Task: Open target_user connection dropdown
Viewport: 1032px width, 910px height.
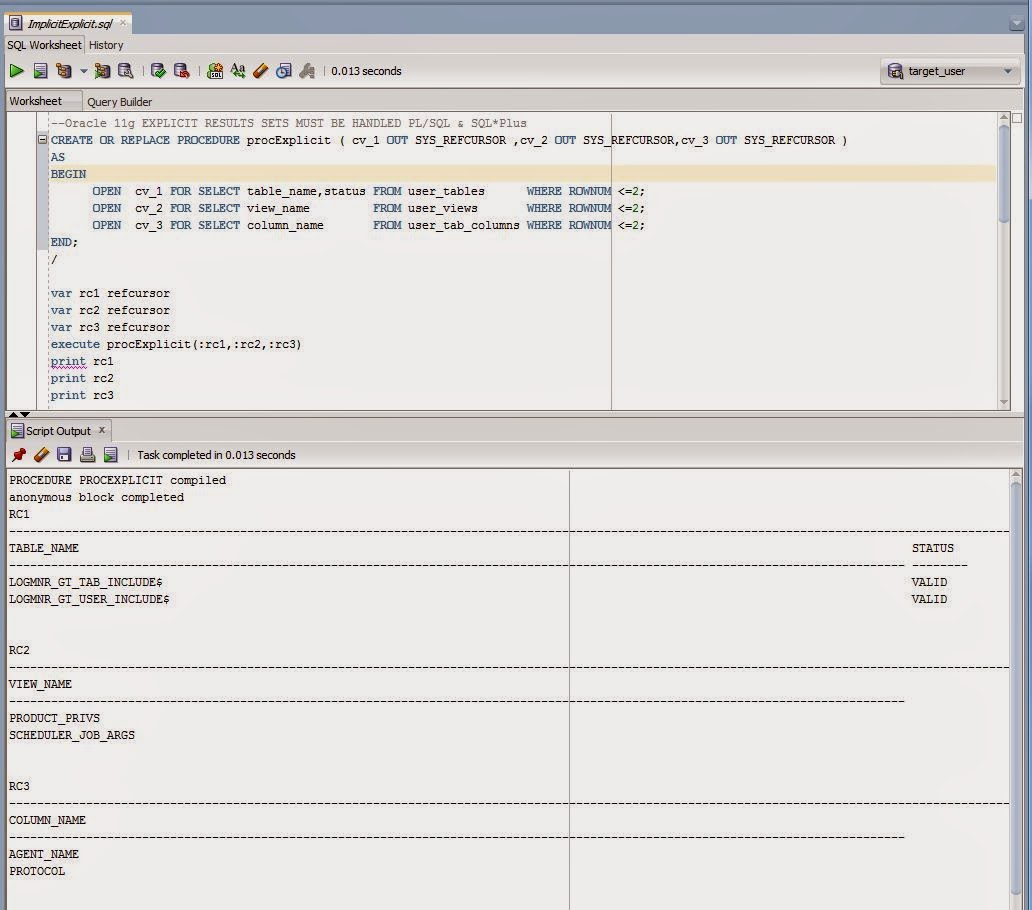Action: (948, 71)
